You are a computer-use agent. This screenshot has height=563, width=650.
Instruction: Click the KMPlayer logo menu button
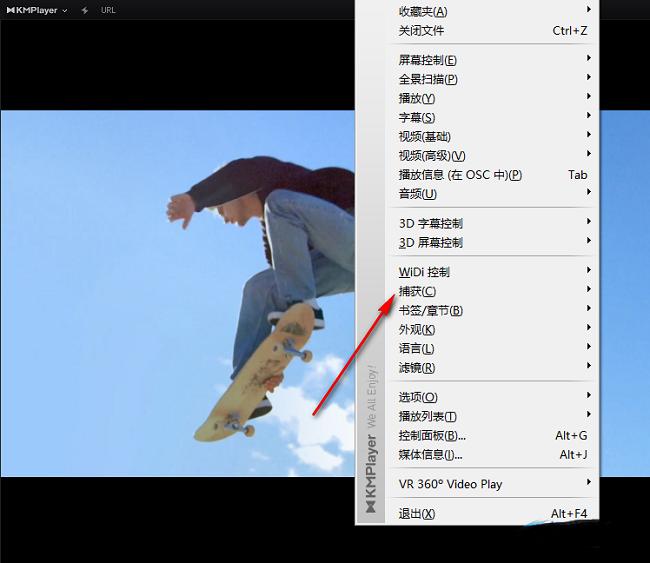pos(36,10)
